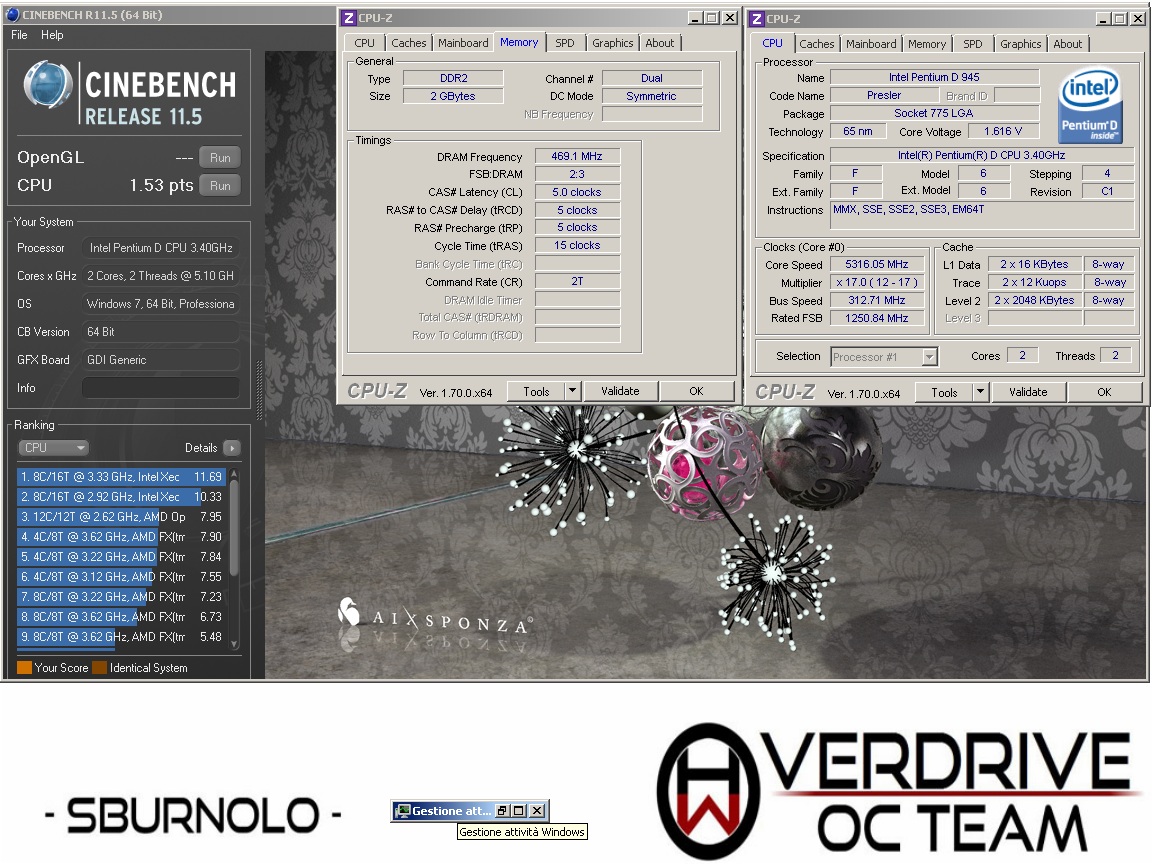Click the Cinebench title bar app icon

(12, 14)
